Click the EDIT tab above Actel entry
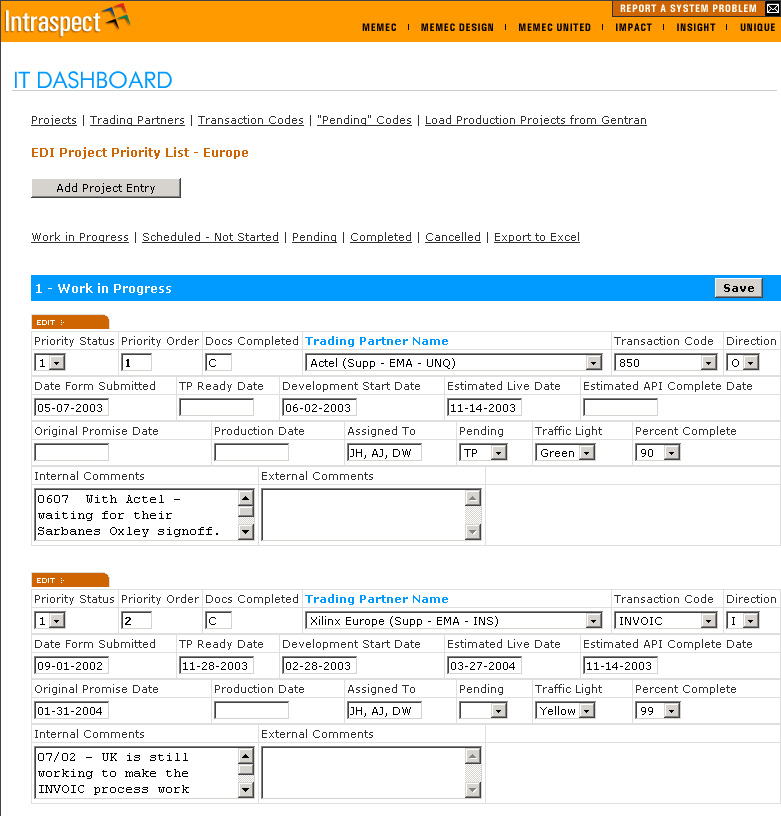 (x=70, y=322)
